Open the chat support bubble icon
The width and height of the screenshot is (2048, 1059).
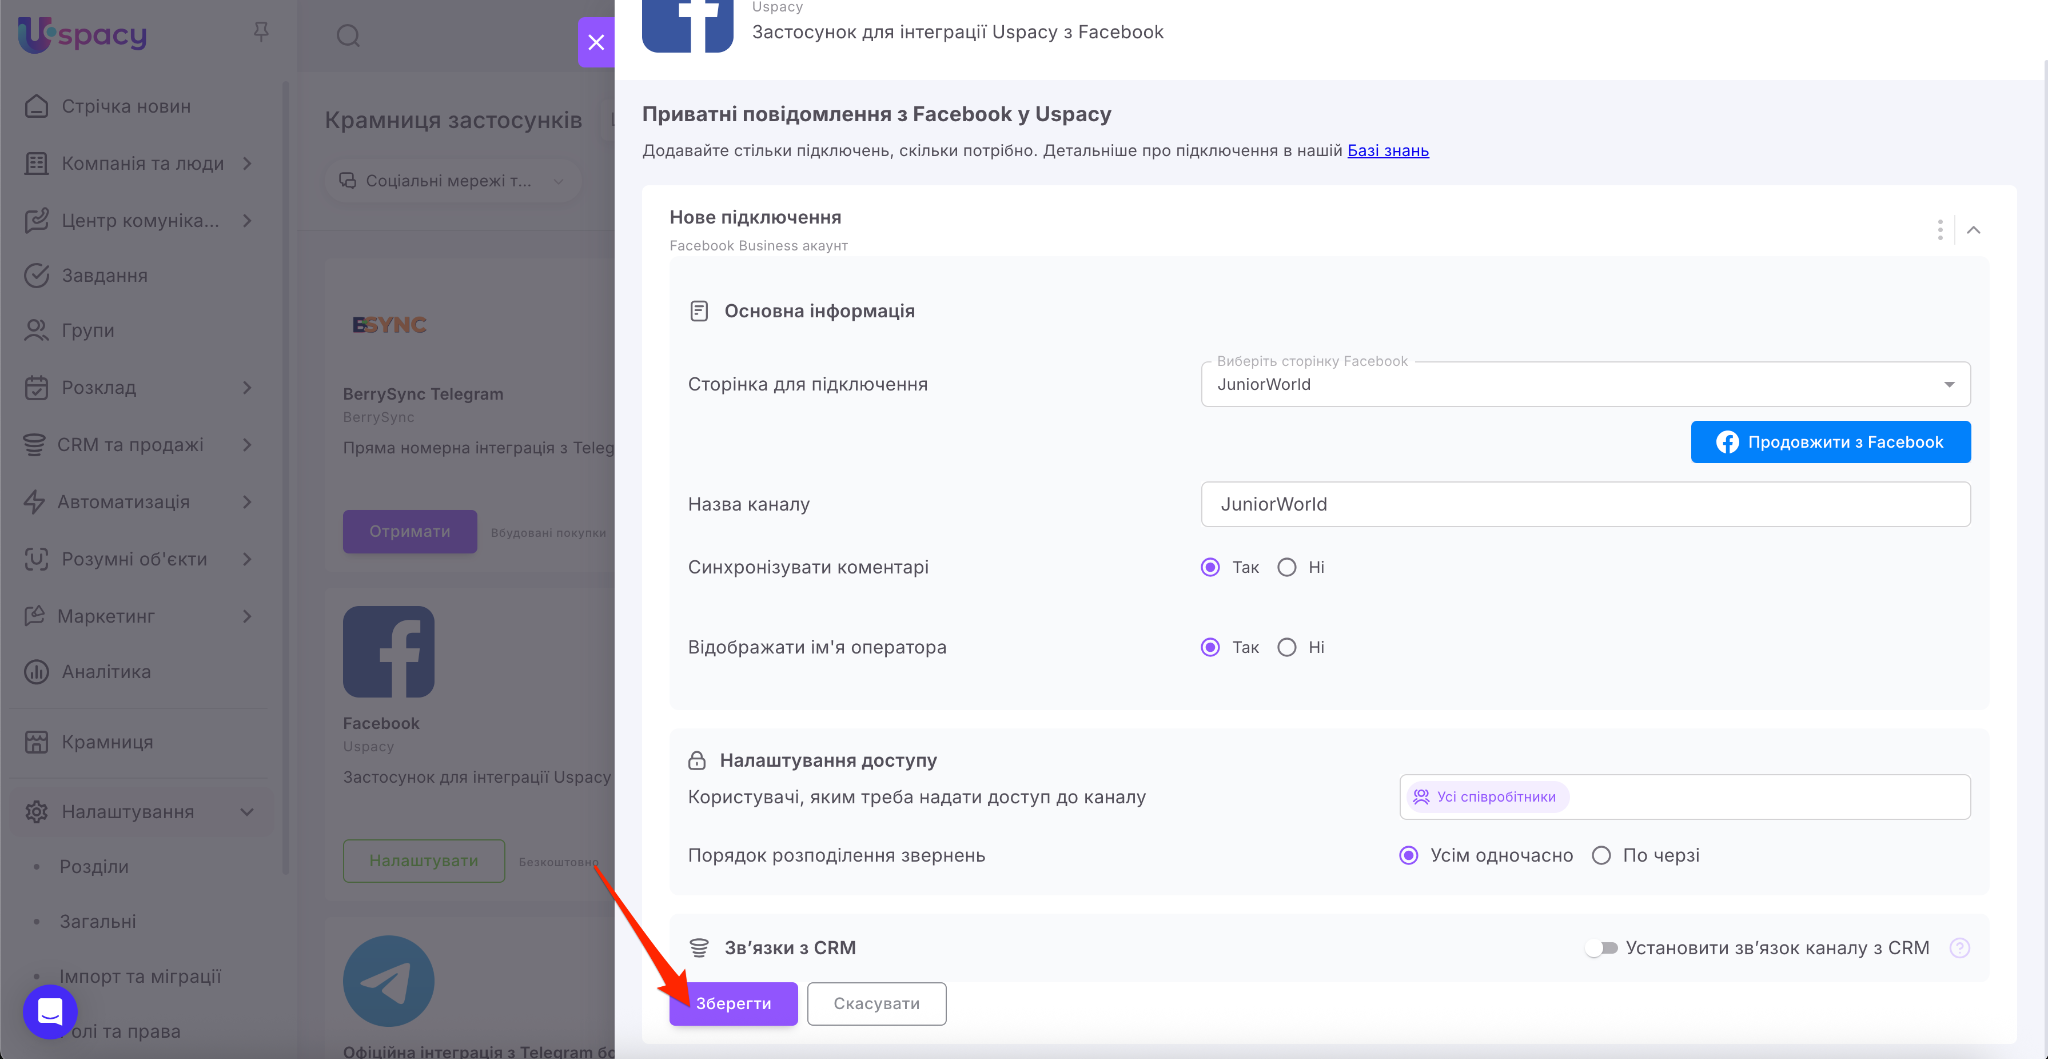pos(50,1011)
